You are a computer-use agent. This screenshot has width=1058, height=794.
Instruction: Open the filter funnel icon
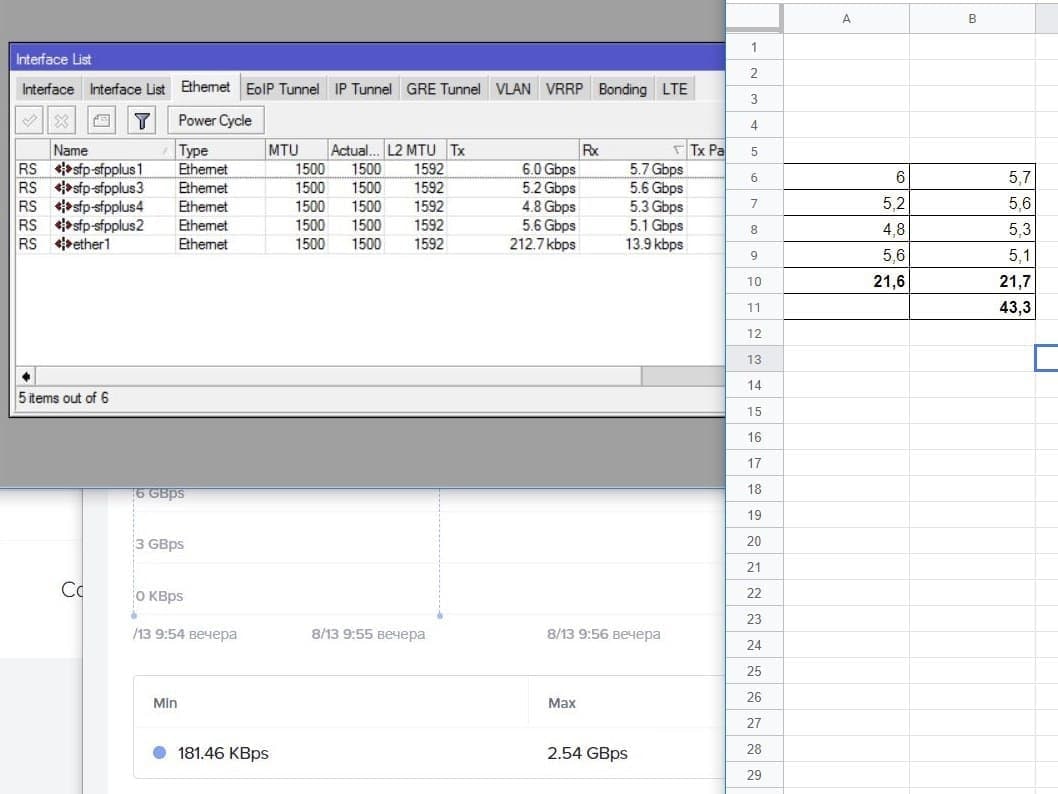(x=142, y=121)
